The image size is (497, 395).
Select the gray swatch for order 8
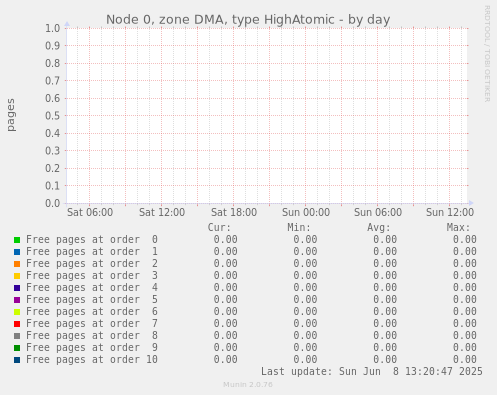(17, 336)
